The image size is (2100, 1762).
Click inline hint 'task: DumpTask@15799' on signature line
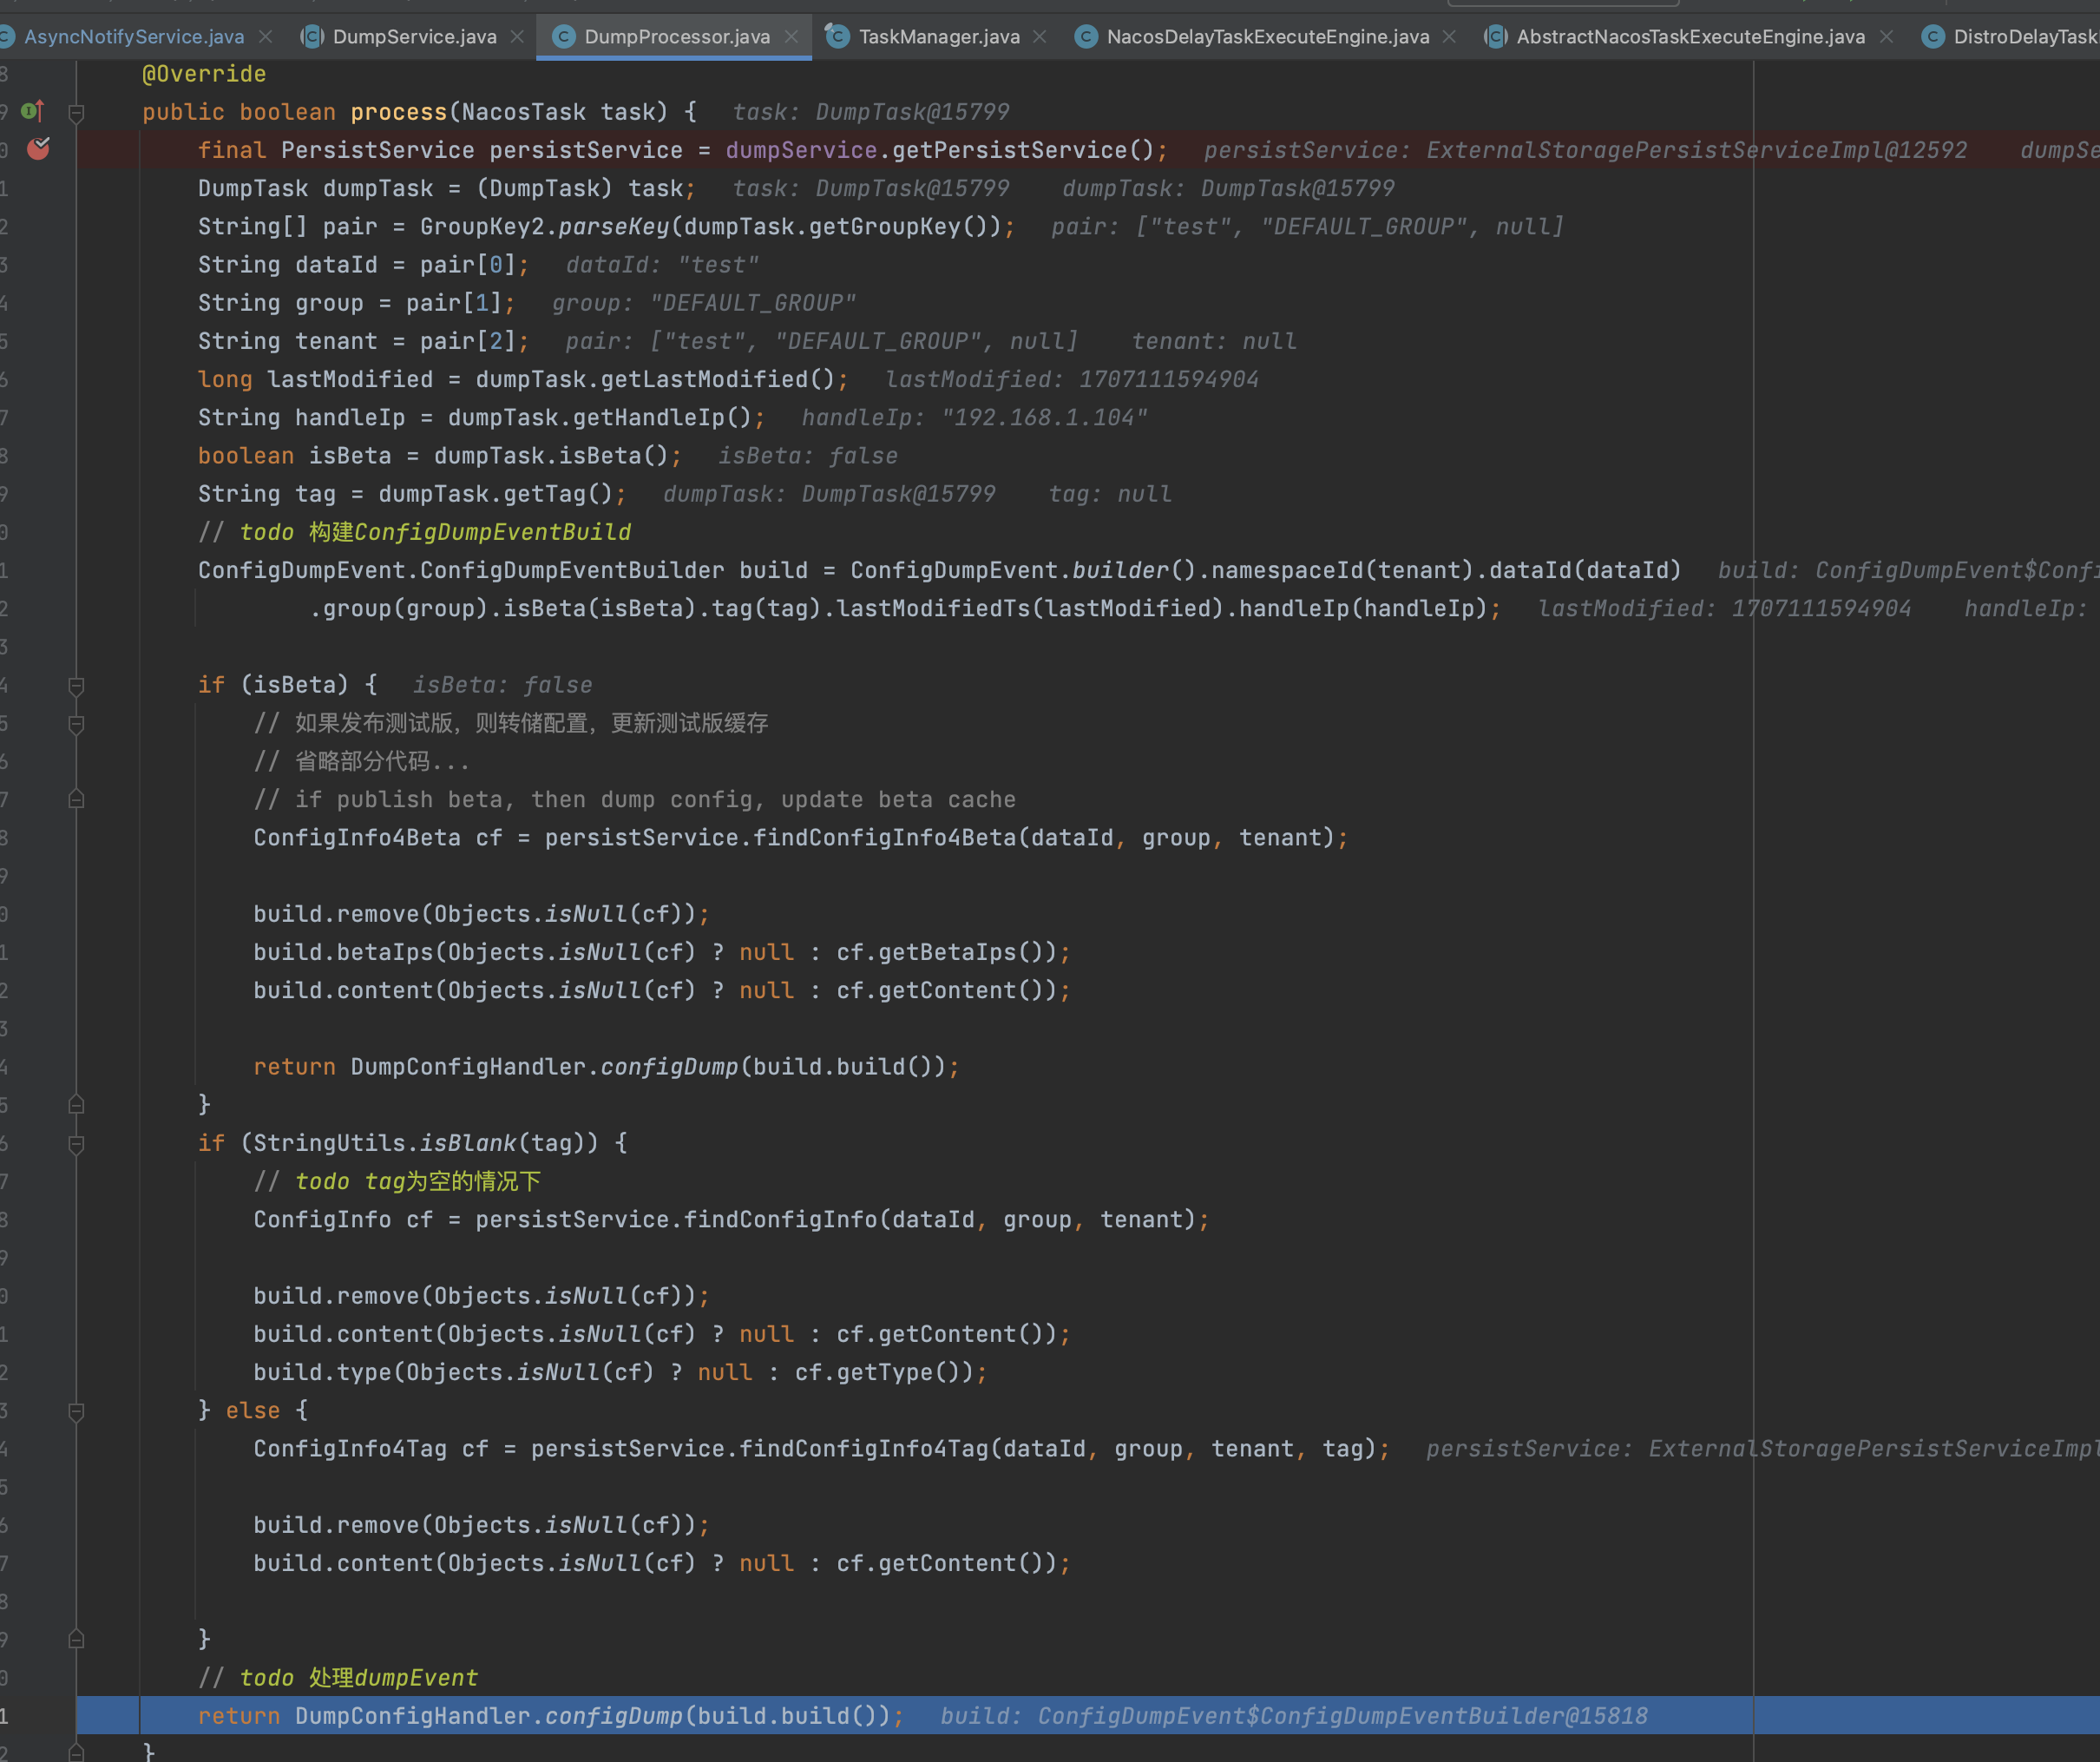(871, 112)
